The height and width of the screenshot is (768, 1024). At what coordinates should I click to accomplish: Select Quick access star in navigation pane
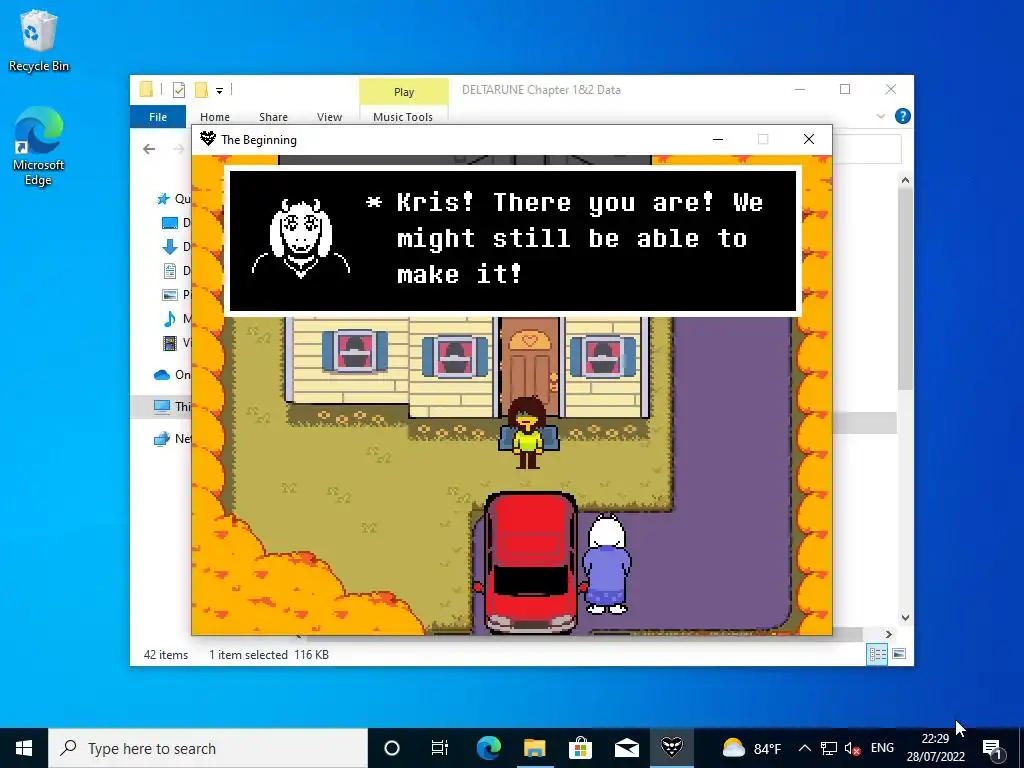[173, 199]
